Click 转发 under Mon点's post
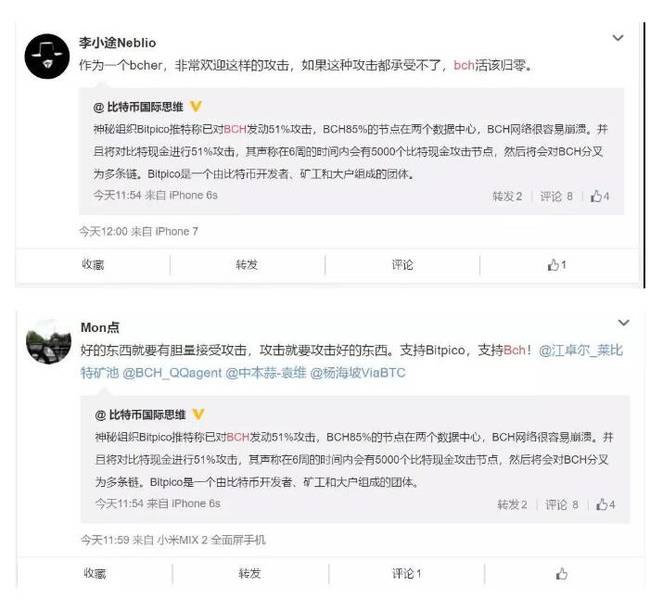The image size is (650, 599). click(250, 574)
